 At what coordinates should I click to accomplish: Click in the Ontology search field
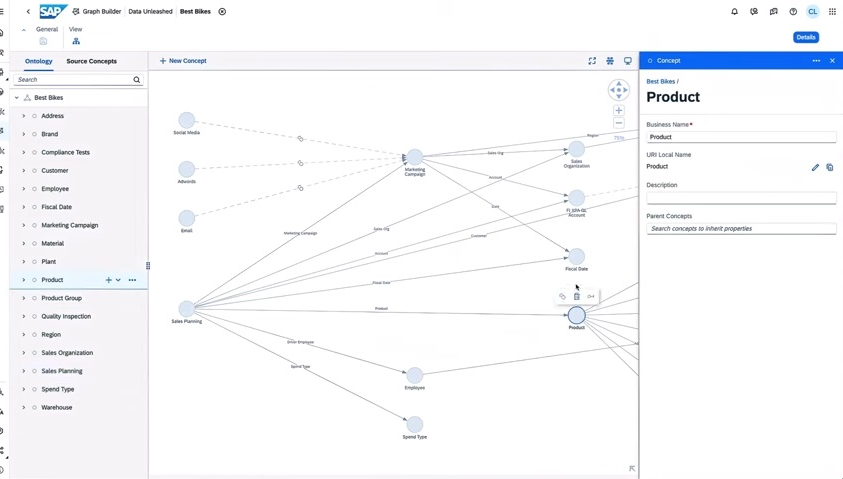tap(74, 80)
